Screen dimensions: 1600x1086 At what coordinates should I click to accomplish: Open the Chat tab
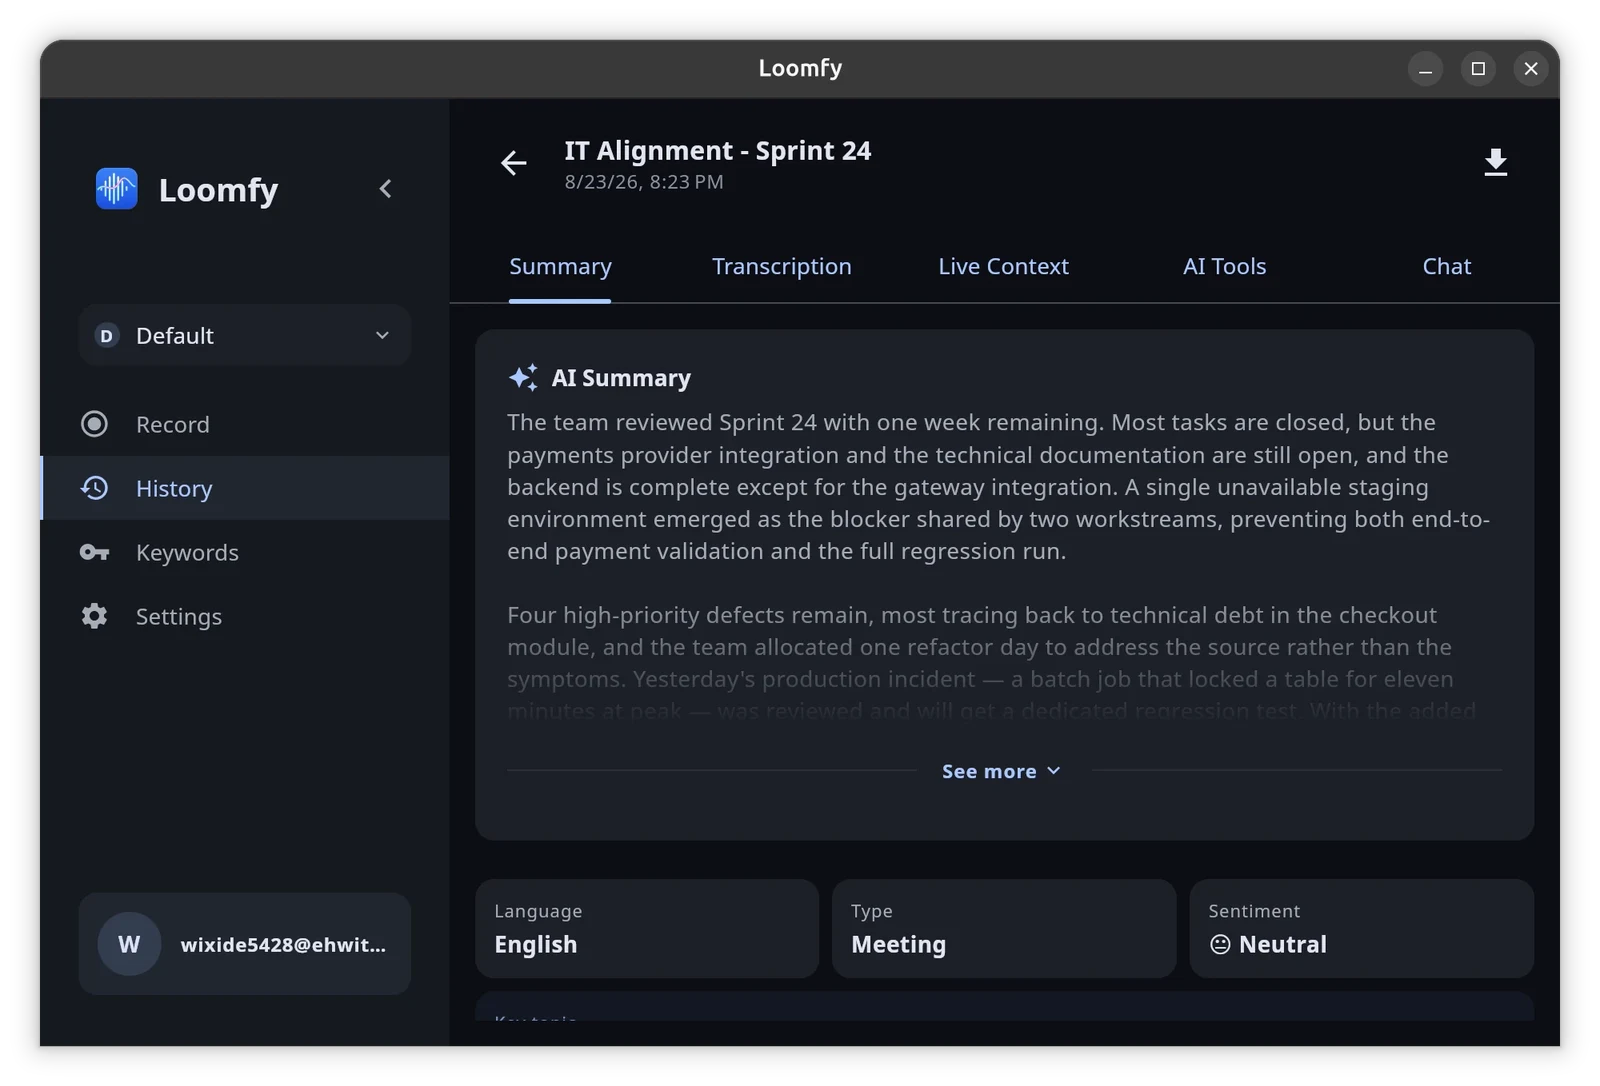point(1446,266)
